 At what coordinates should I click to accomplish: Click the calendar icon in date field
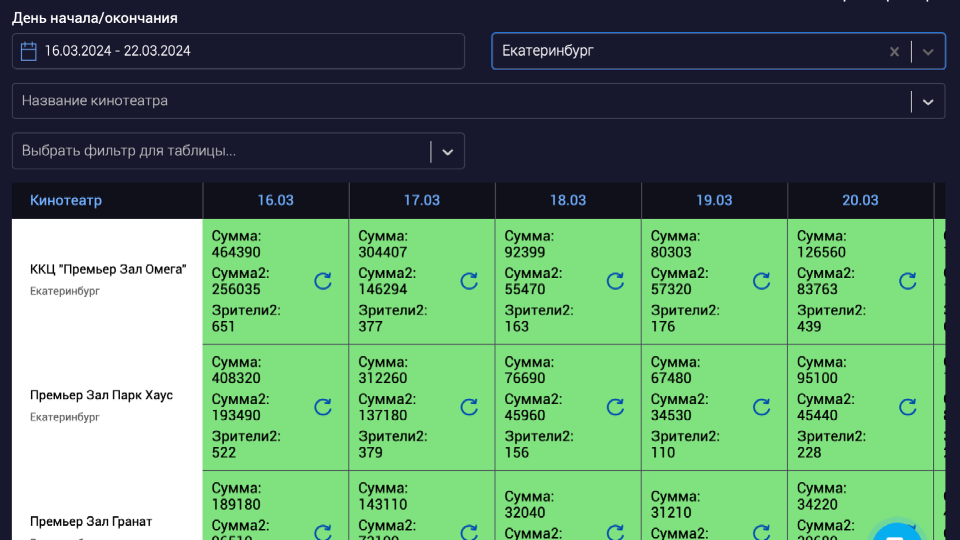29,51
